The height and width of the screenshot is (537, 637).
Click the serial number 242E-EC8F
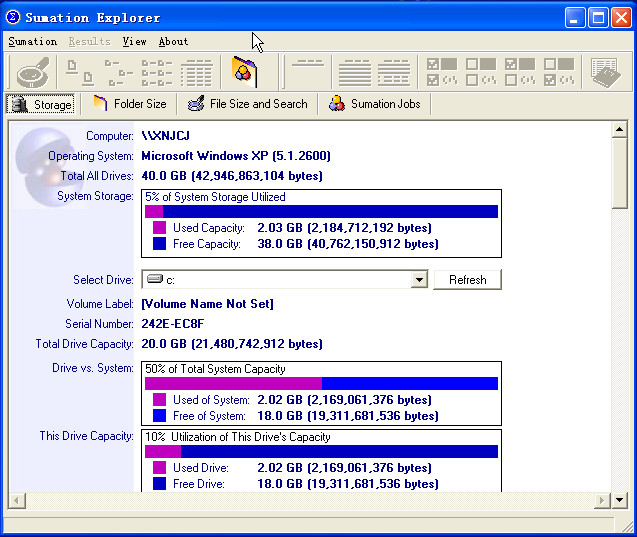173,324
